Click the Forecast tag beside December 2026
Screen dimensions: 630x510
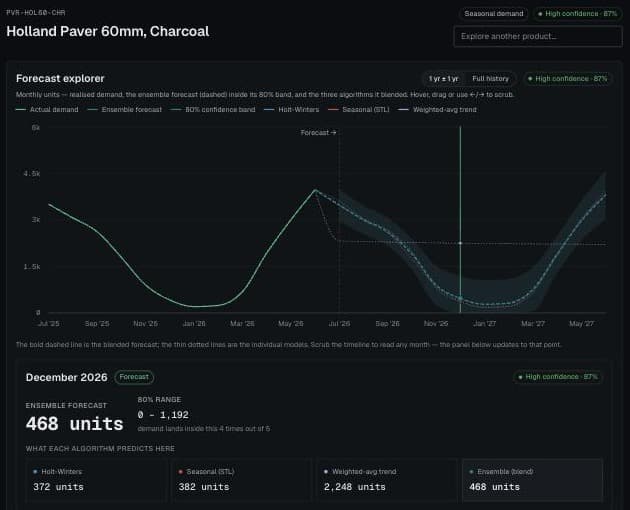[134, 377]
